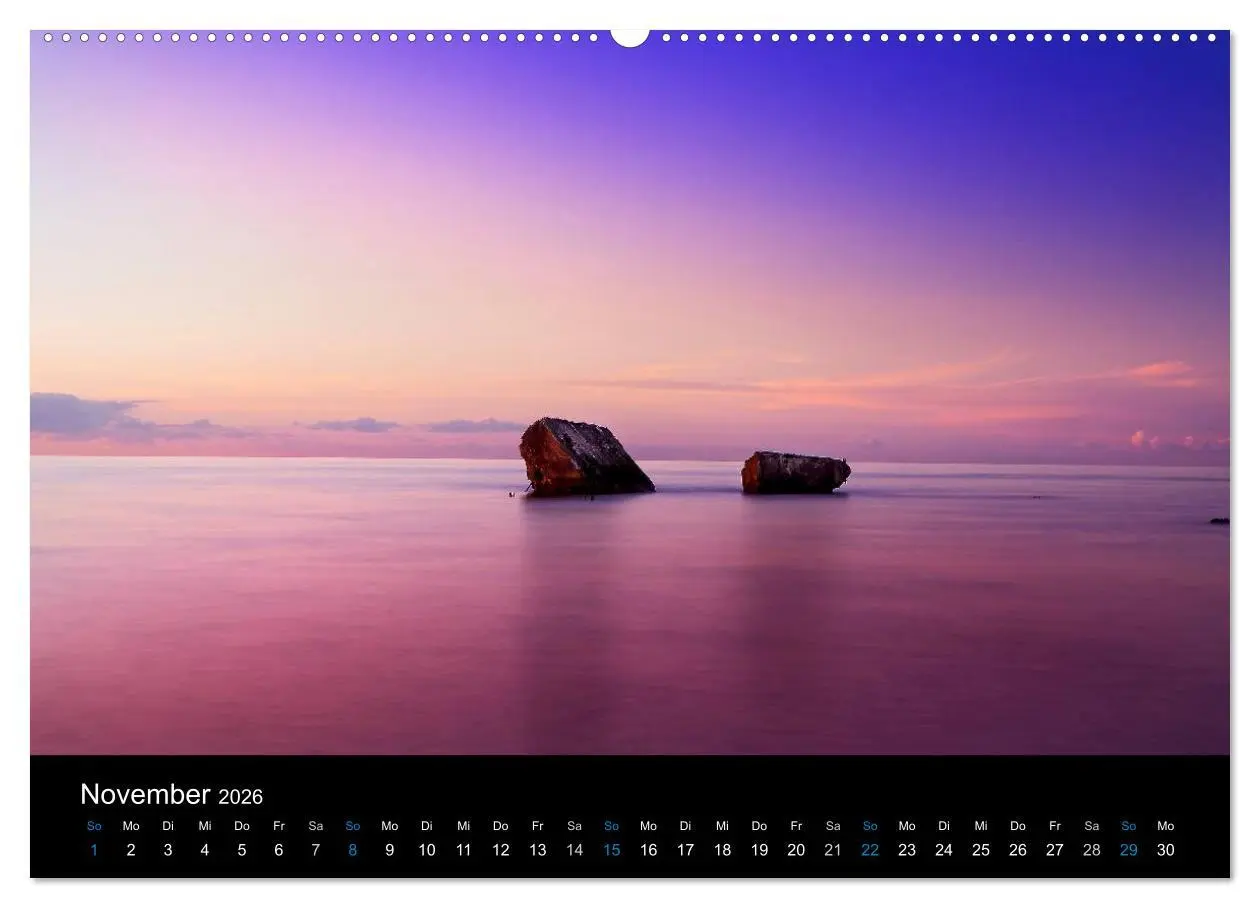1260x908 pixels.
Task: Click the first So weekday header
Action: click(x=94, y=826)
